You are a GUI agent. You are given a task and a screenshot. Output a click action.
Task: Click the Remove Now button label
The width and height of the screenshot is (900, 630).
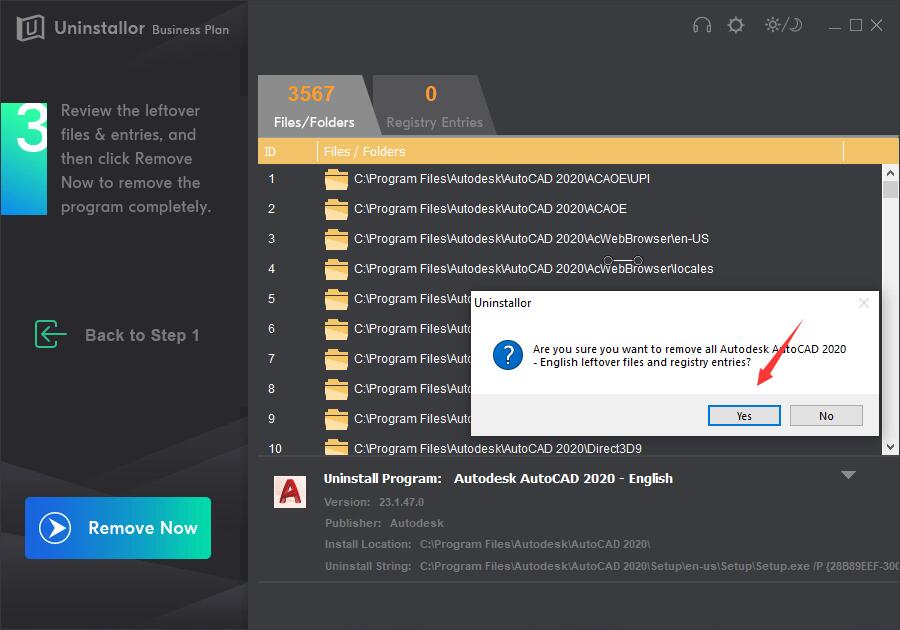coord(143,528)
